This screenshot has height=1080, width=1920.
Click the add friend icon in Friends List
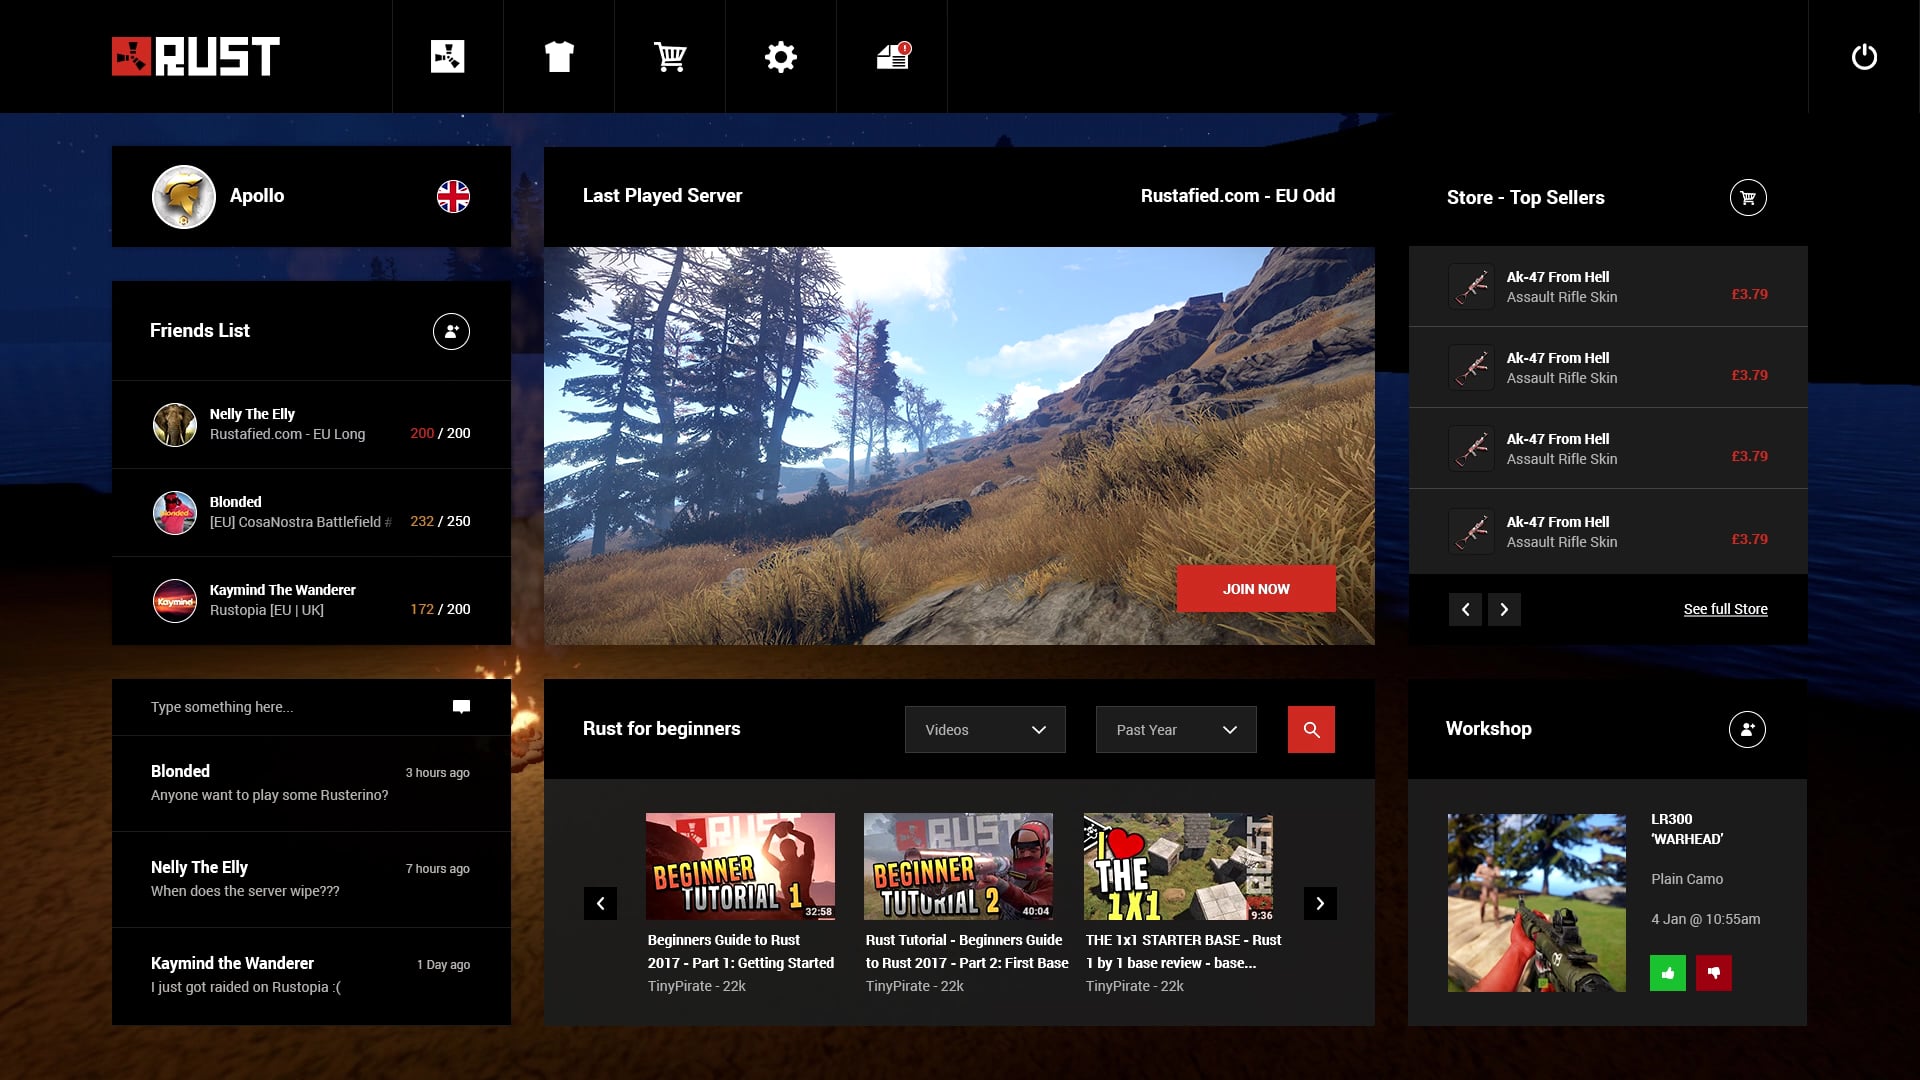pyautogui.click(x=451, y=331)
